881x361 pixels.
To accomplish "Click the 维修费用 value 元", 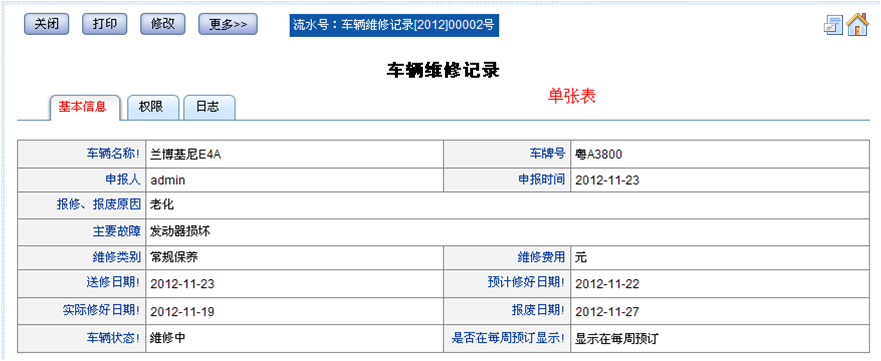I will click(x=581, y=258).
